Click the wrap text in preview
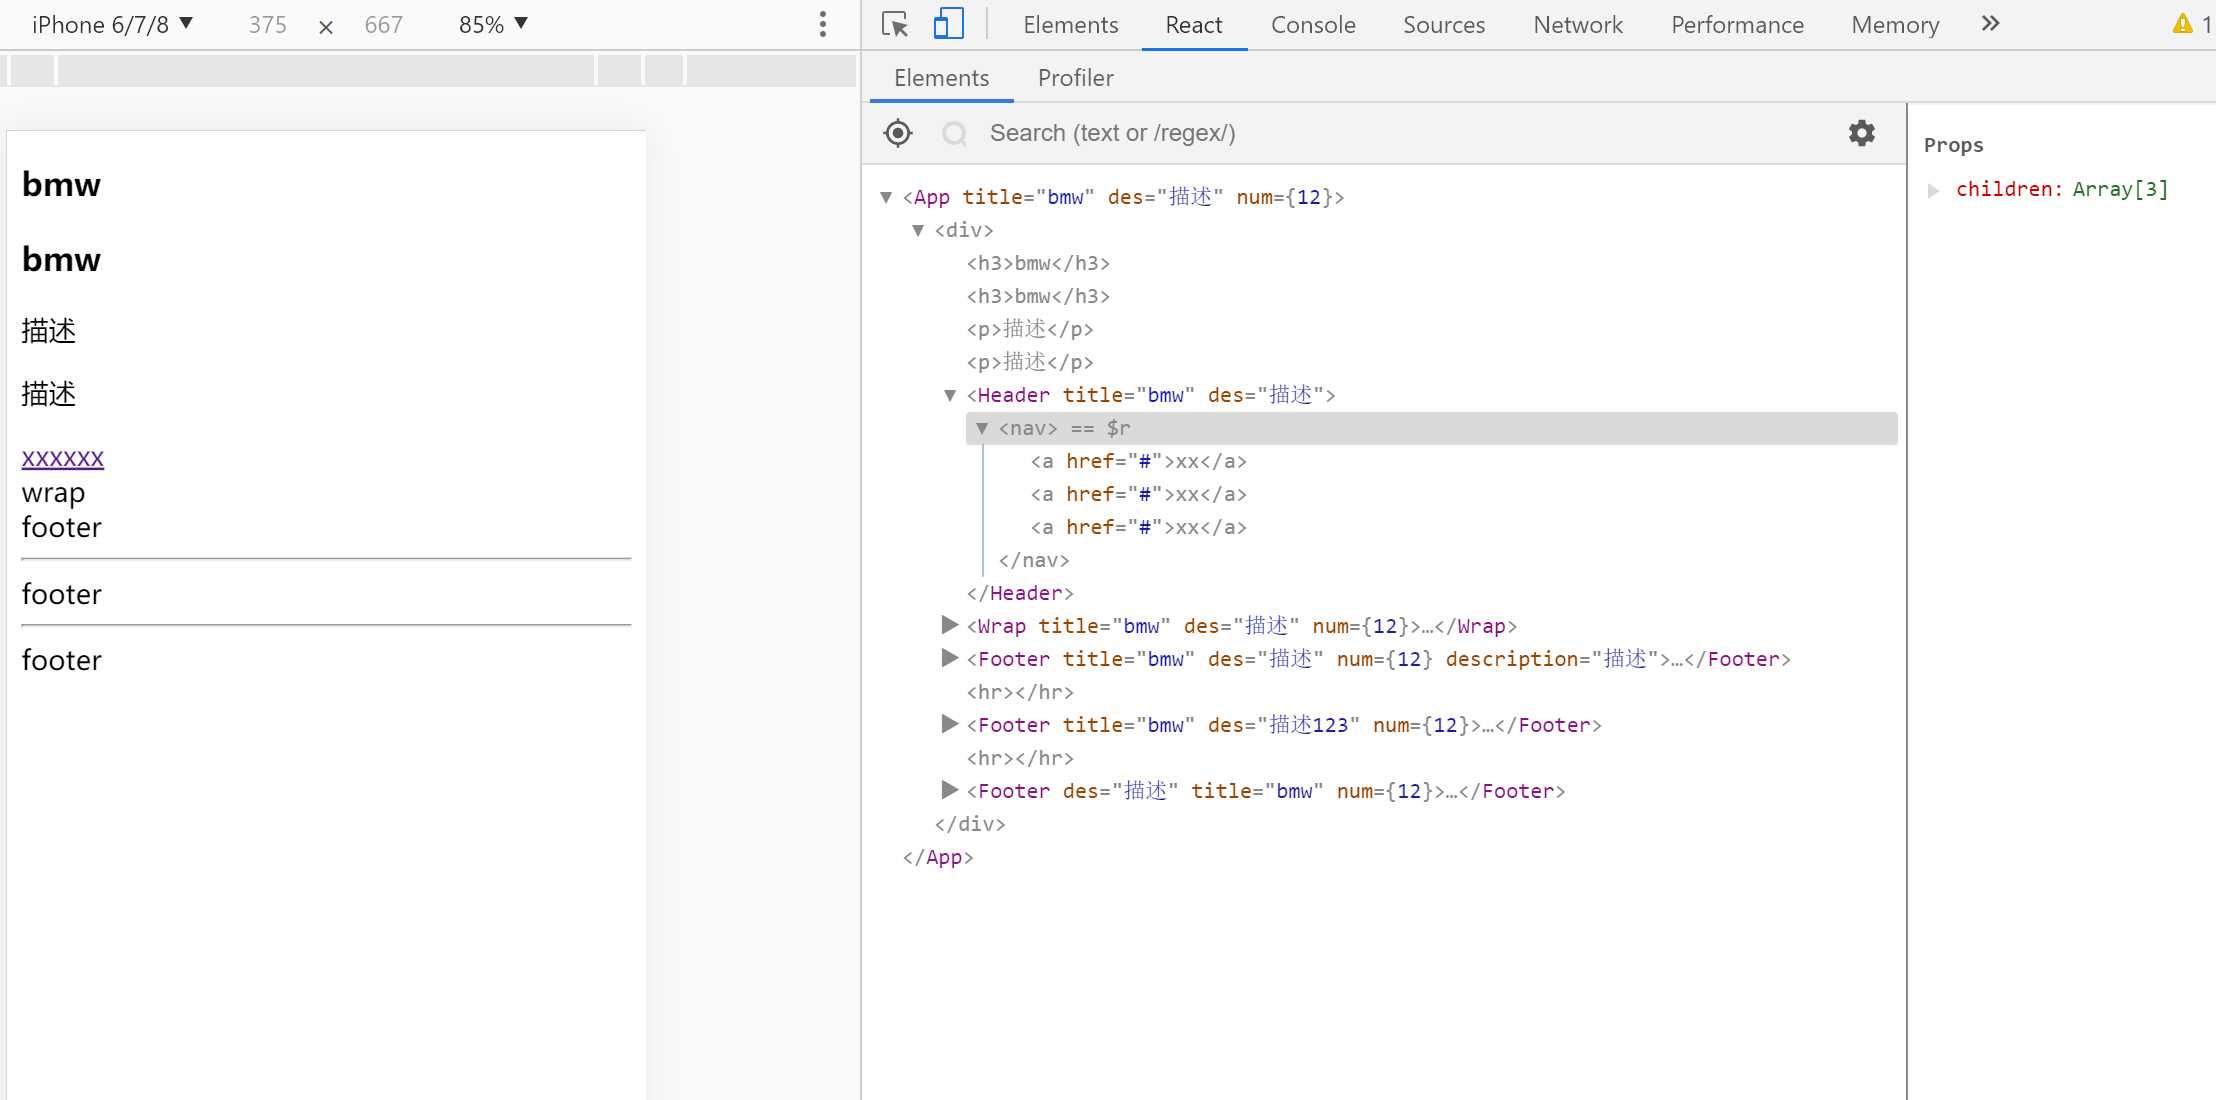This screenshot has width=2216, height=1100. [53, 493]
